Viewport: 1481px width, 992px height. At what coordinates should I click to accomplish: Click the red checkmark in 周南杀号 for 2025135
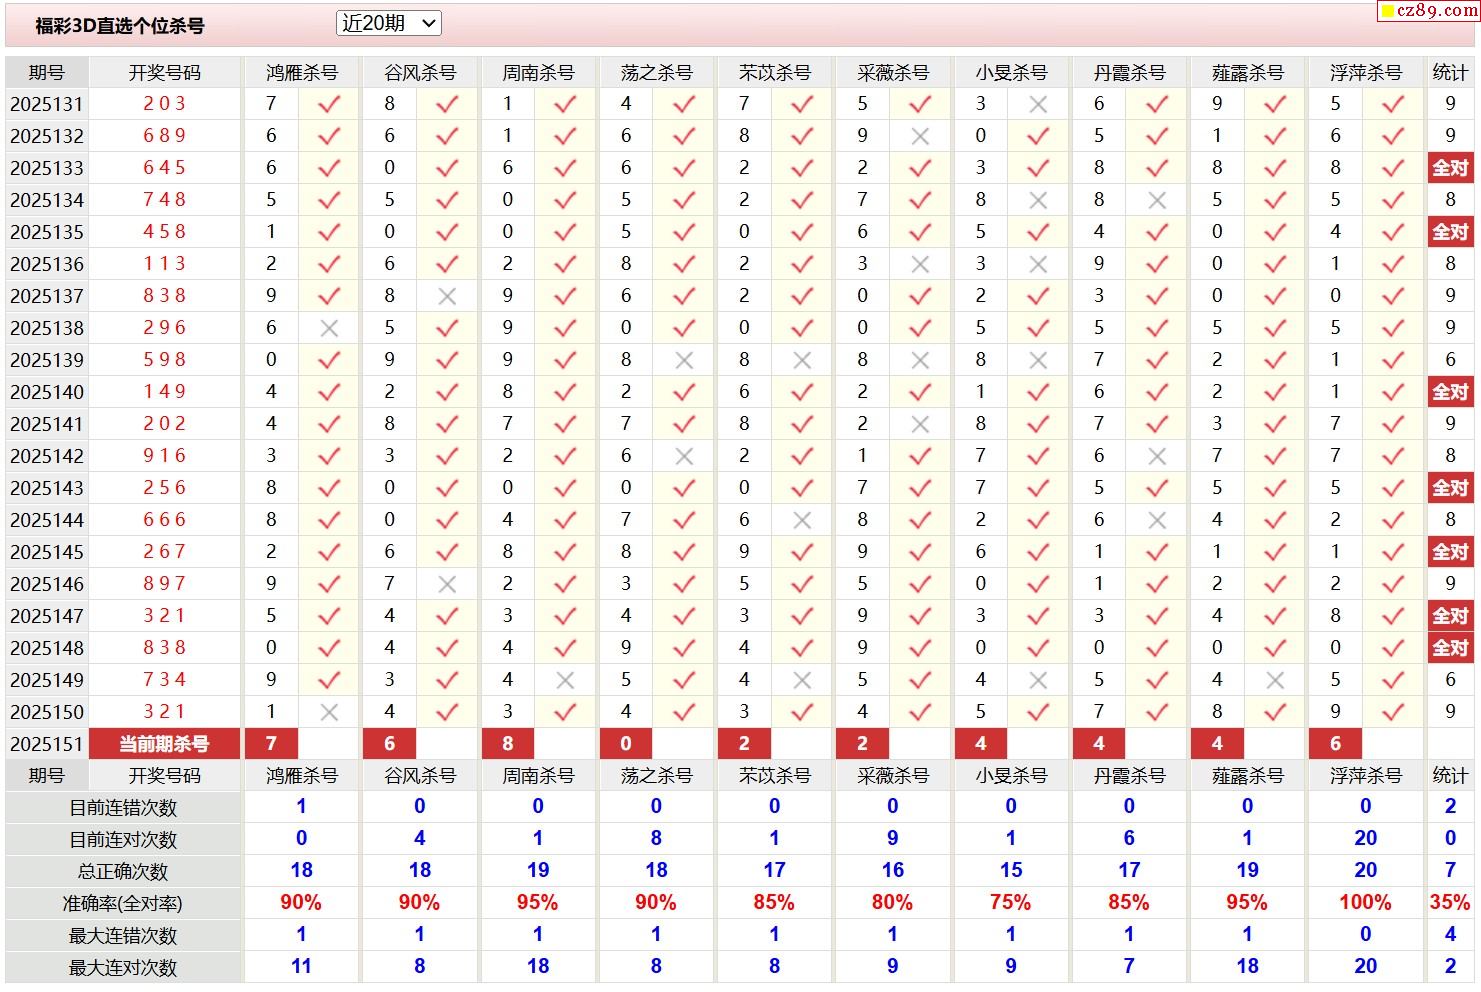[x=565, y=232]
